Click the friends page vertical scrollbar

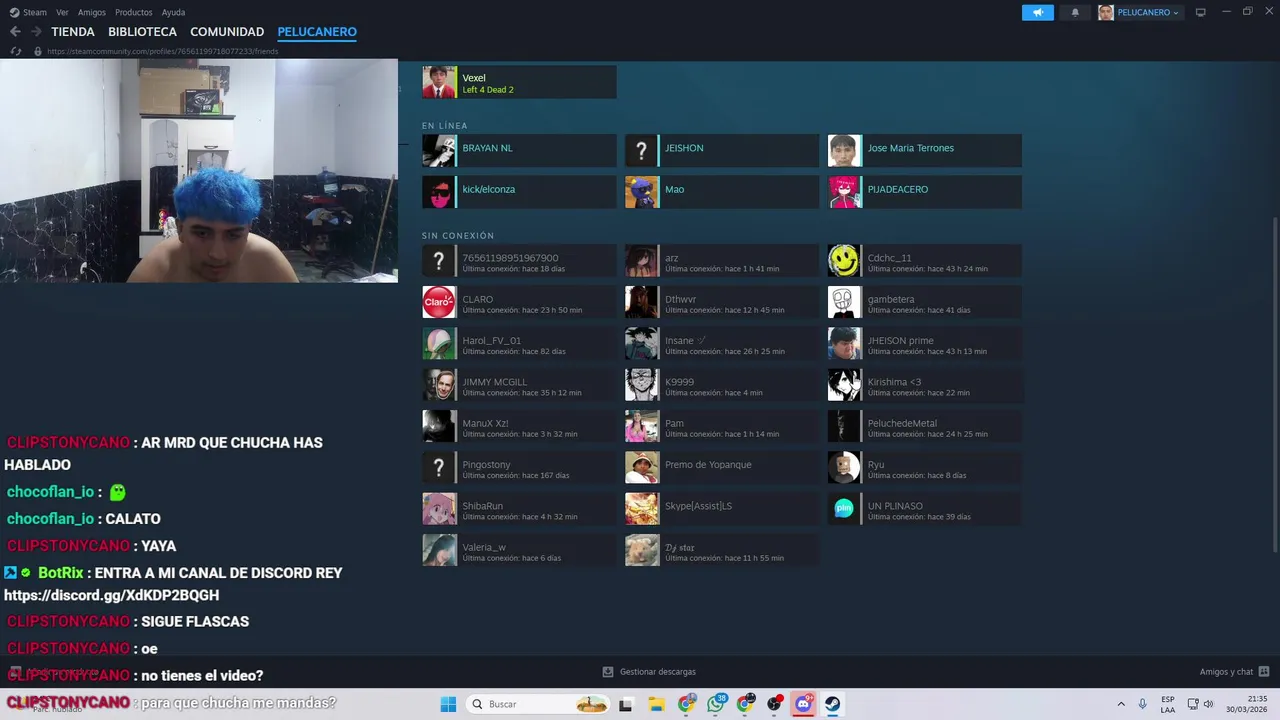coord(1274,383)
